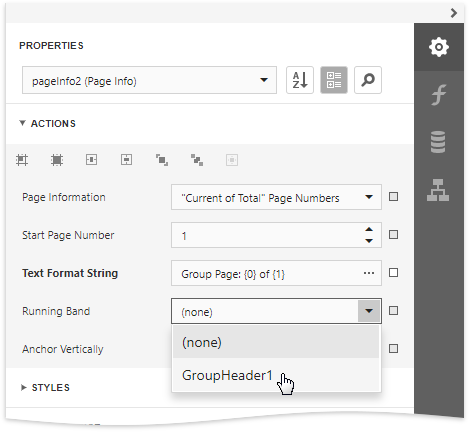This screenshot has width=469, height=432.
Task: Click the Bring to Front action icon
Action: (162, 160)
